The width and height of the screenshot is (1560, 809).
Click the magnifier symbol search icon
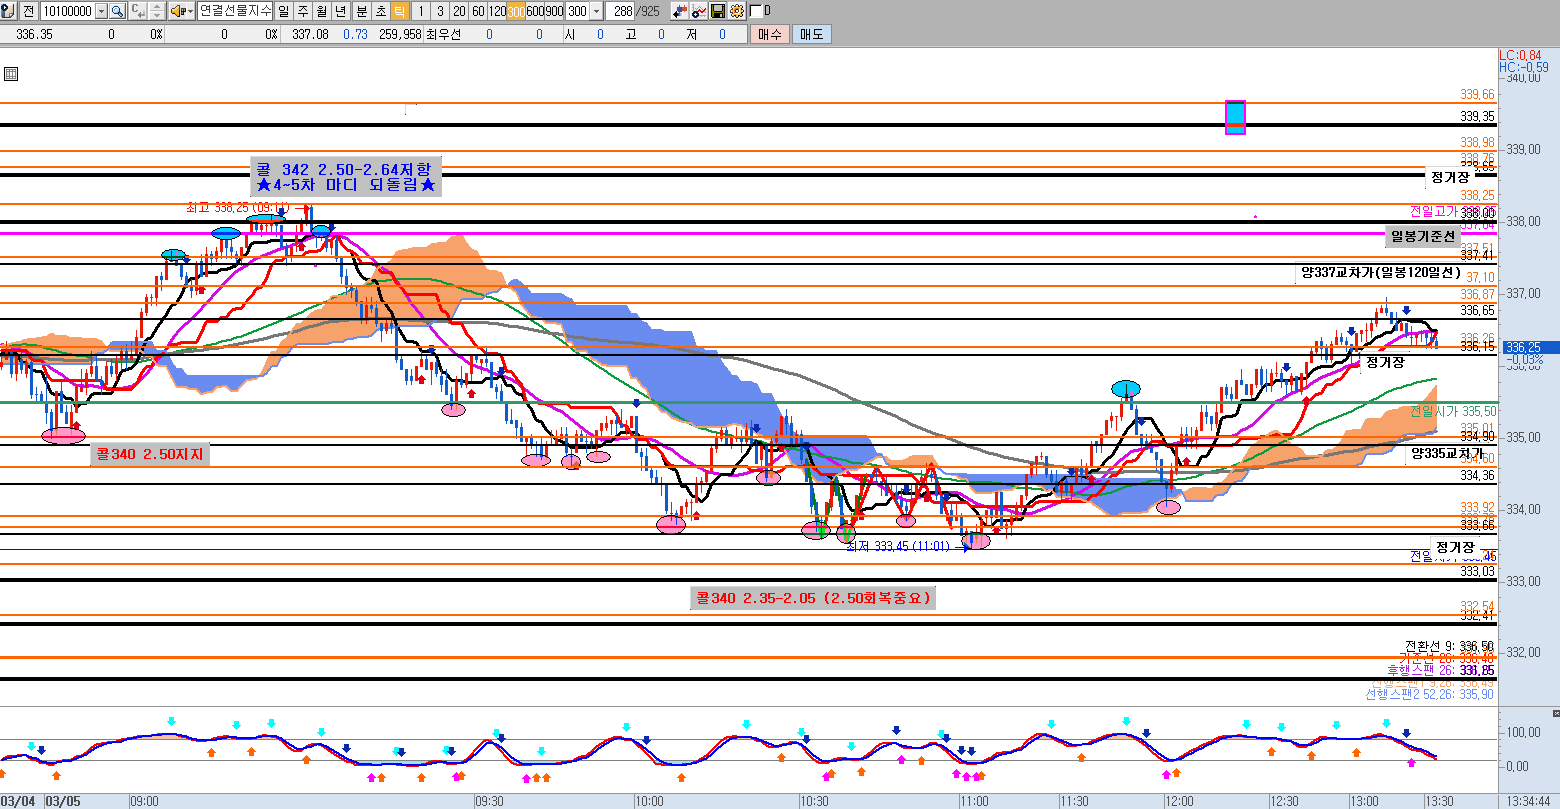point(117,11)
